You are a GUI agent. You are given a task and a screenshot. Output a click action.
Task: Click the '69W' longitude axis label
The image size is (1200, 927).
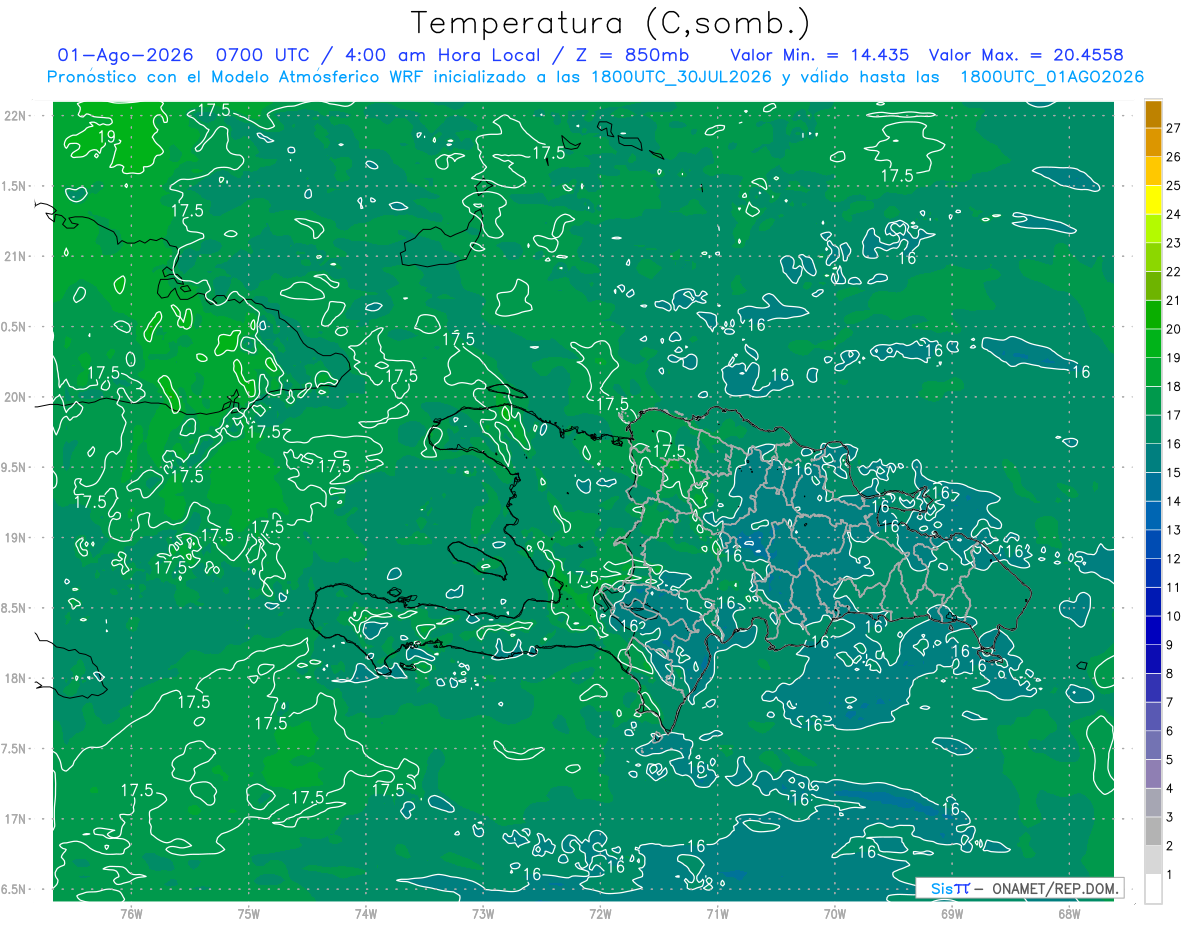pos(951,914)
